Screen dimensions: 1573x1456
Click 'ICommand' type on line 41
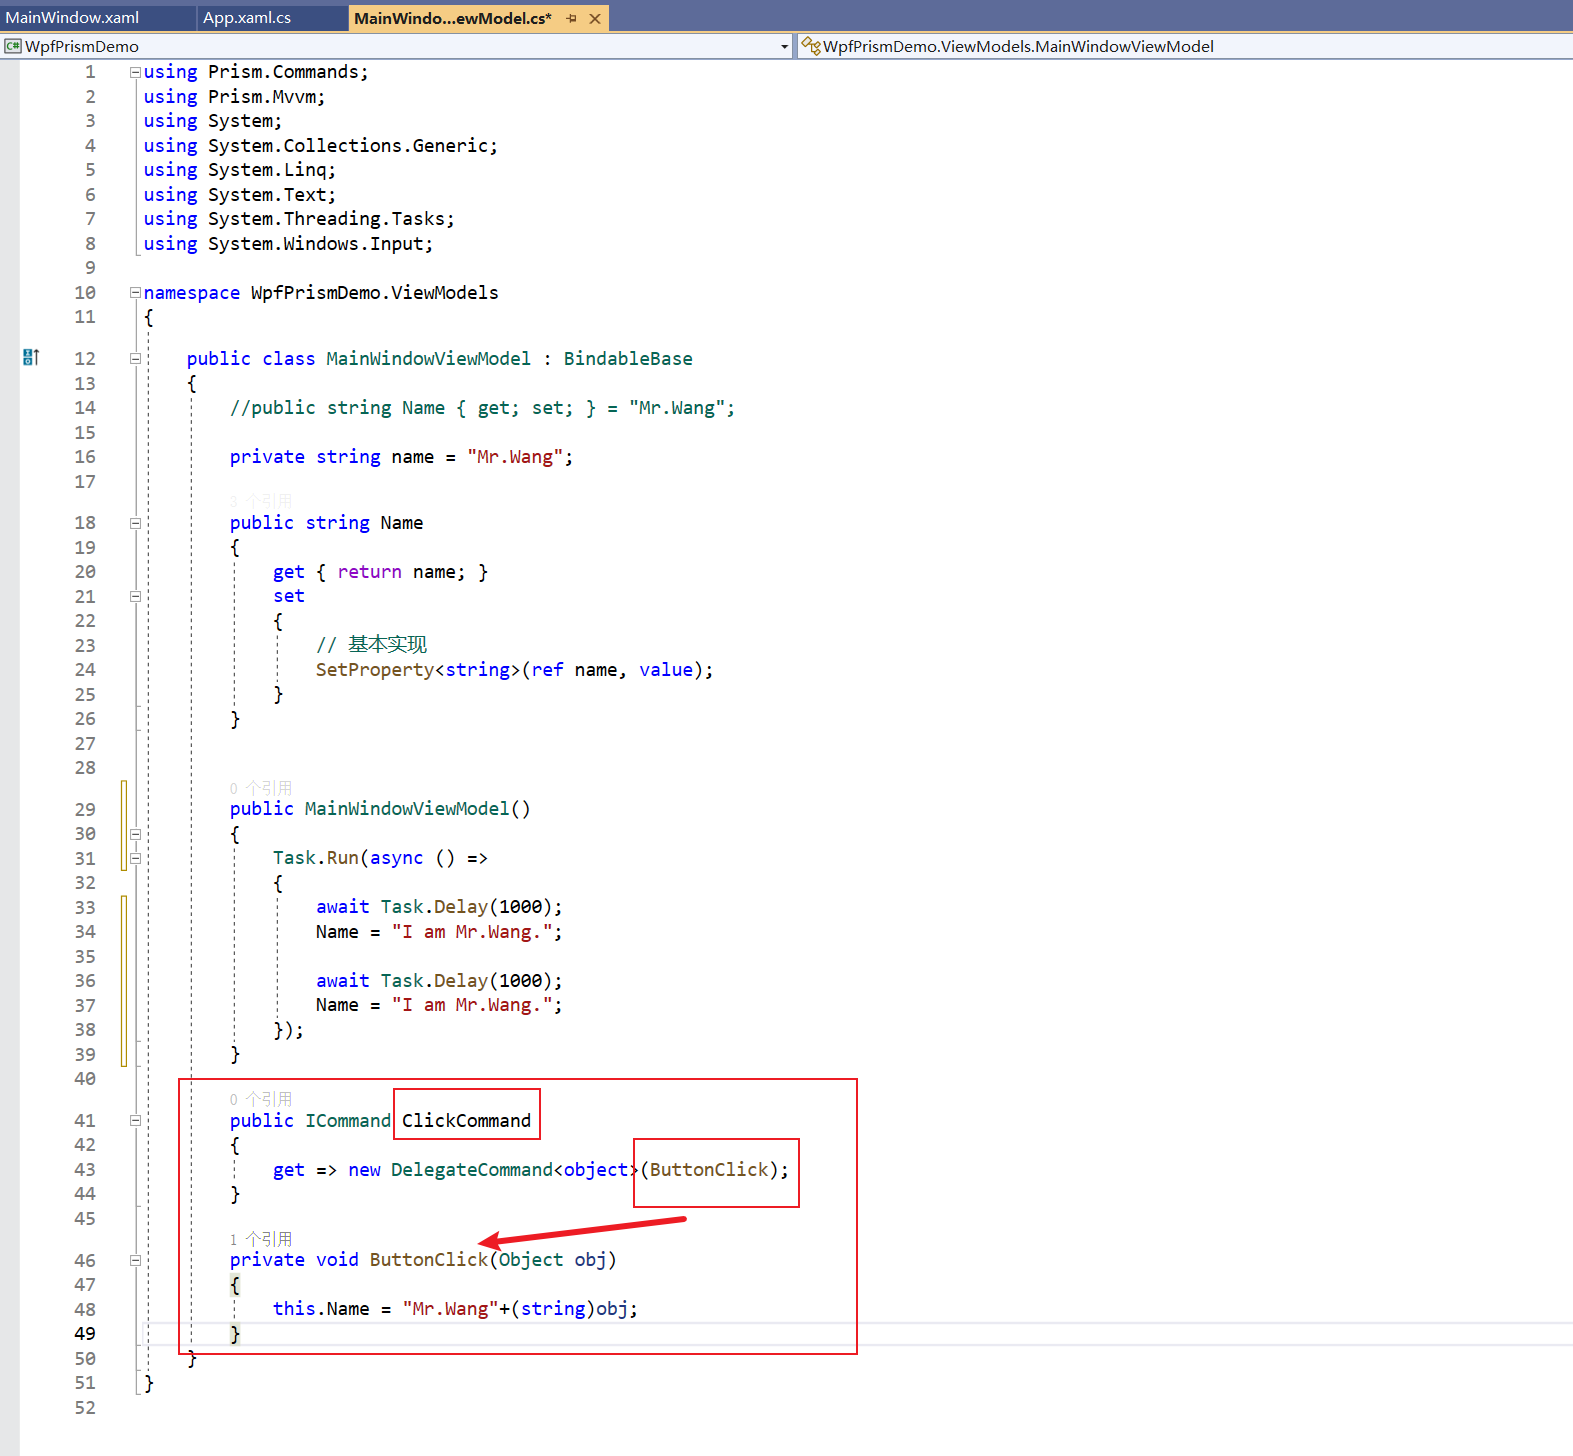pos(348,1121)
